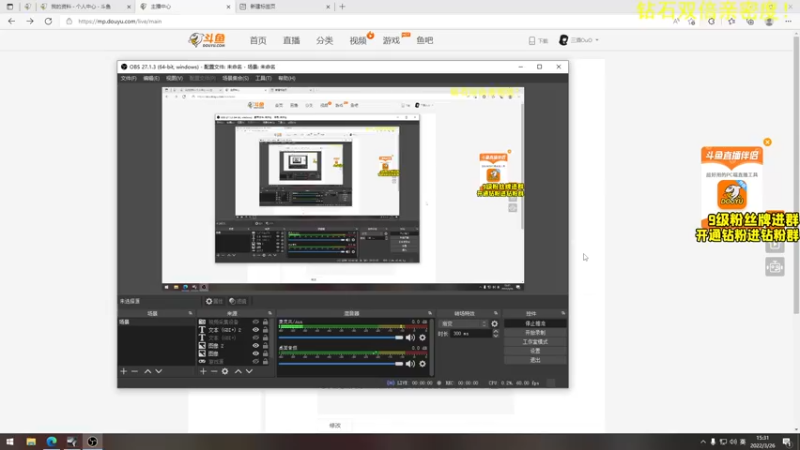Open the microphone channel gear settings in mixer

[422, 337]
